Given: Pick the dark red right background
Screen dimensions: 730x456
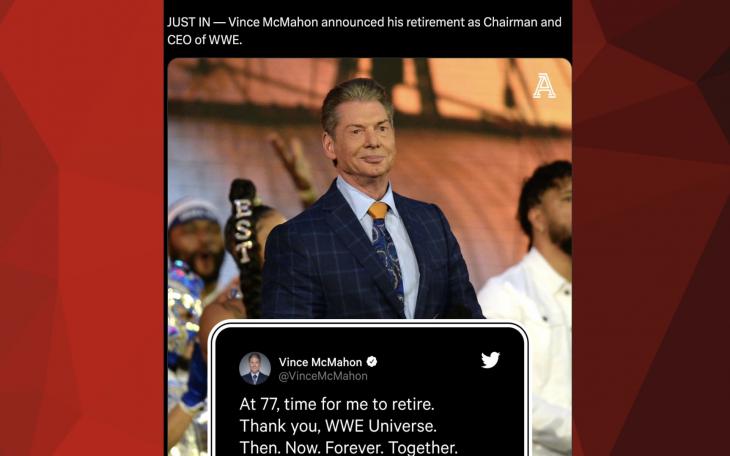Looking at the screenshot, I should (651, 228).
